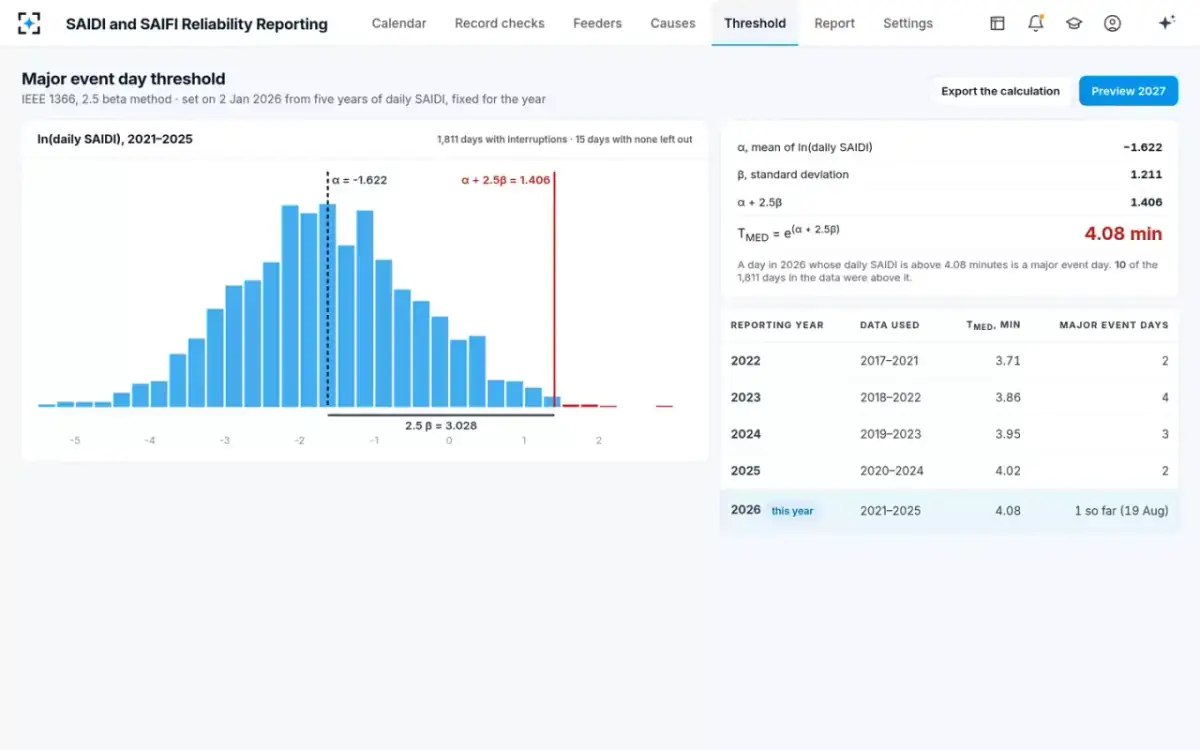Click the '2019–2023' data used cell
Viewport: 1200px width, 750px height.
click(890, 434)
